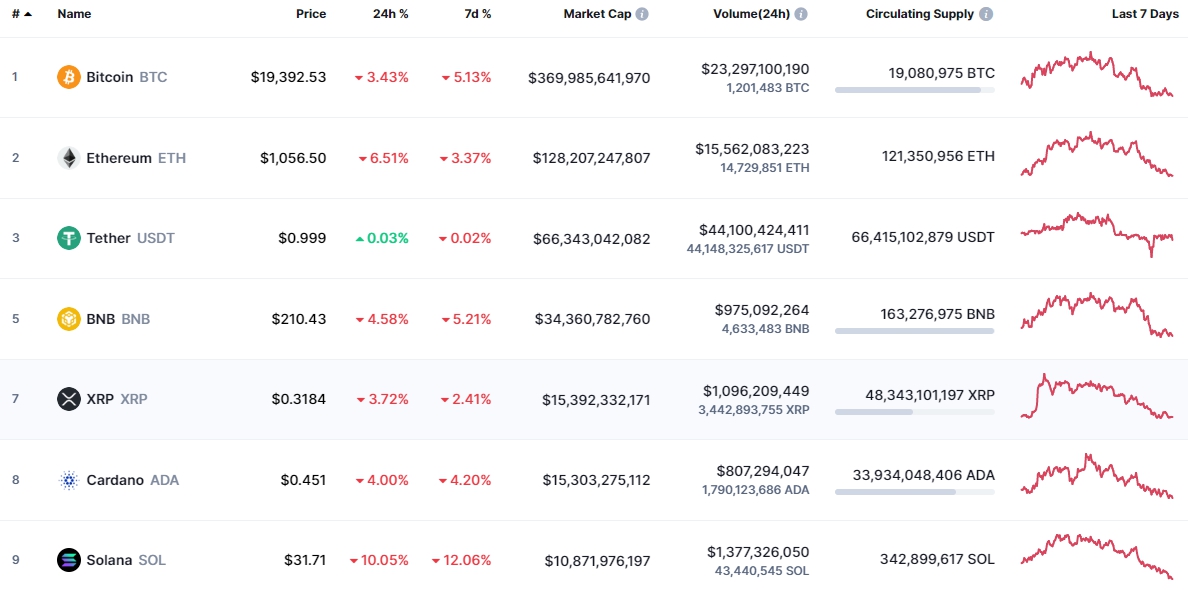Click Cardano volume $807,294,047
The width and height of the screenshot is (1188, 594).
pyautogui.click(x=762, y=471)
